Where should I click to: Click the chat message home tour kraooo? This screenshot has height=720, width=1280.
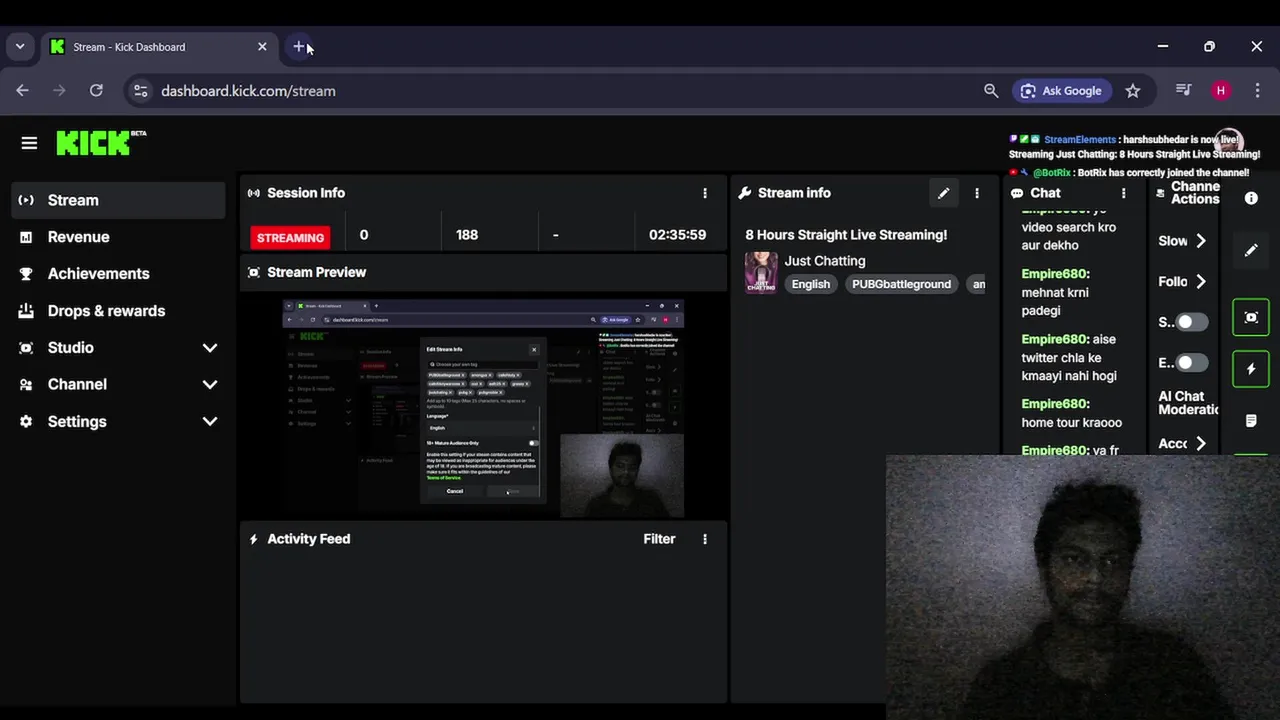[1072, 422]
